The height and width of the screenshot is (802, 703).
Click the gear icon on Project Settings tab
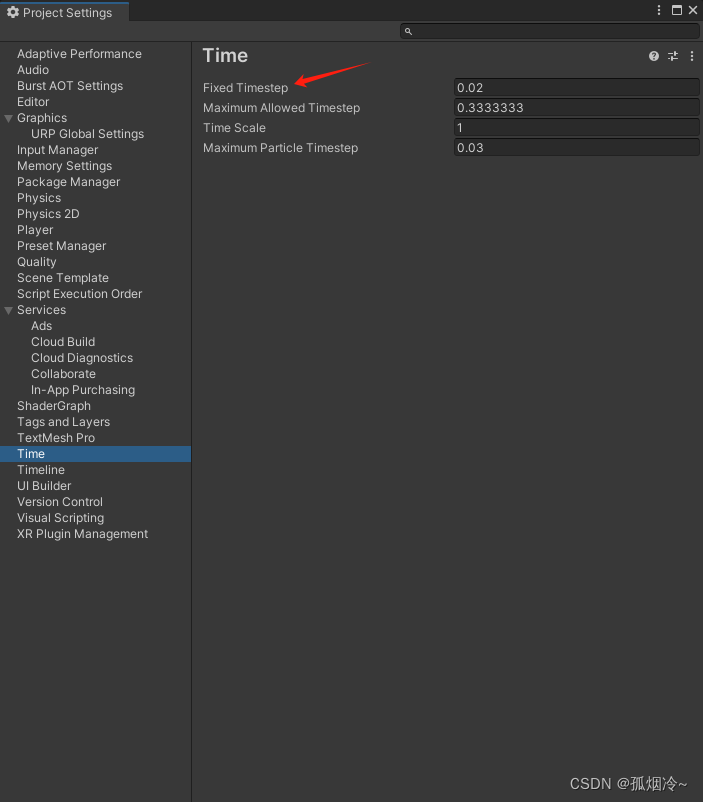pyautogui.click(x=14, y=12)
